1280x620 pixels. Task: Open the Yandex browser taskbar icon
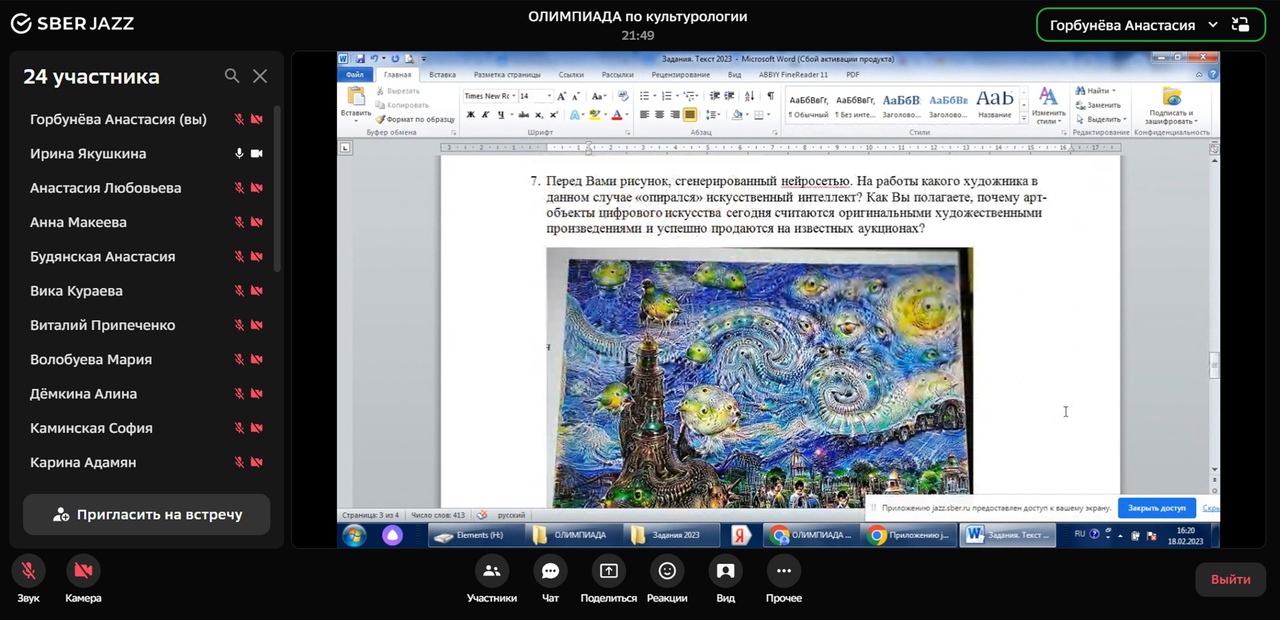(x=741, y=535)
